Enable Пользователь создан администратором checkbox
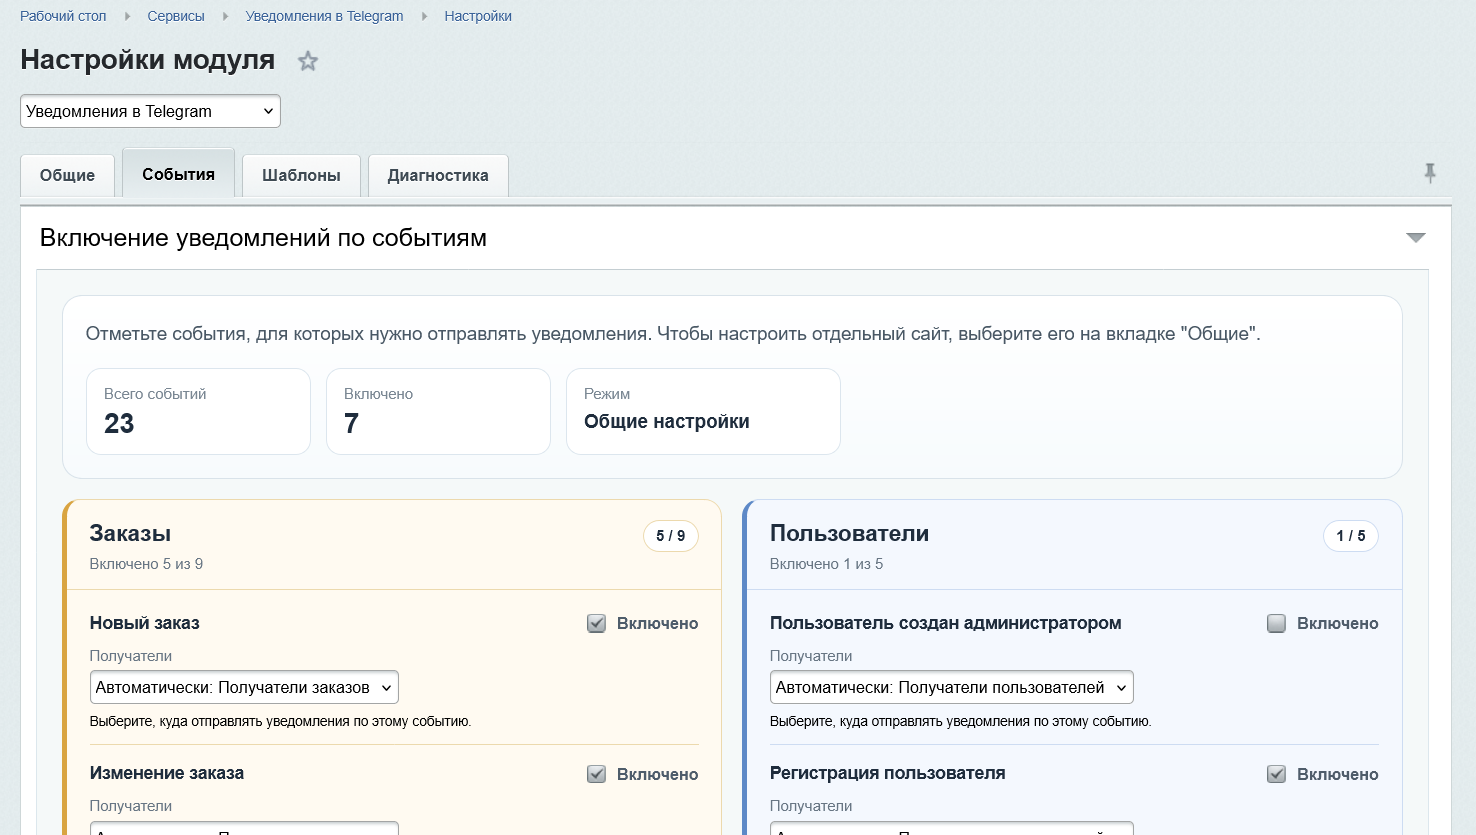Screen dimensions: 1476x835 (x=1276, y=623)
